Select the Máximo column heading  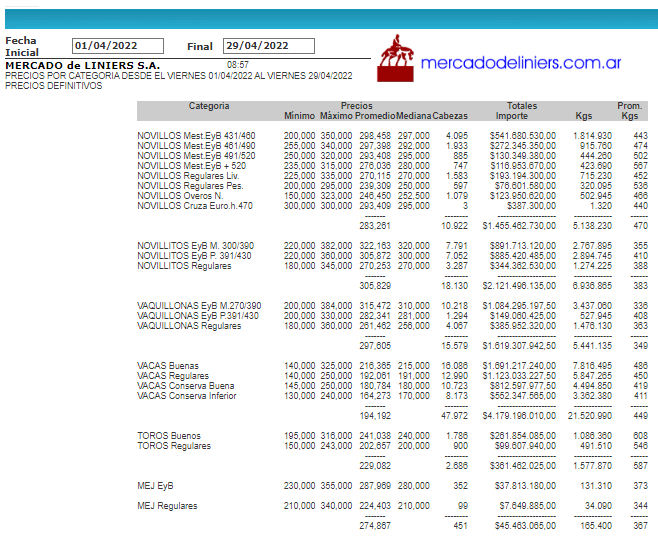point(337,117)
